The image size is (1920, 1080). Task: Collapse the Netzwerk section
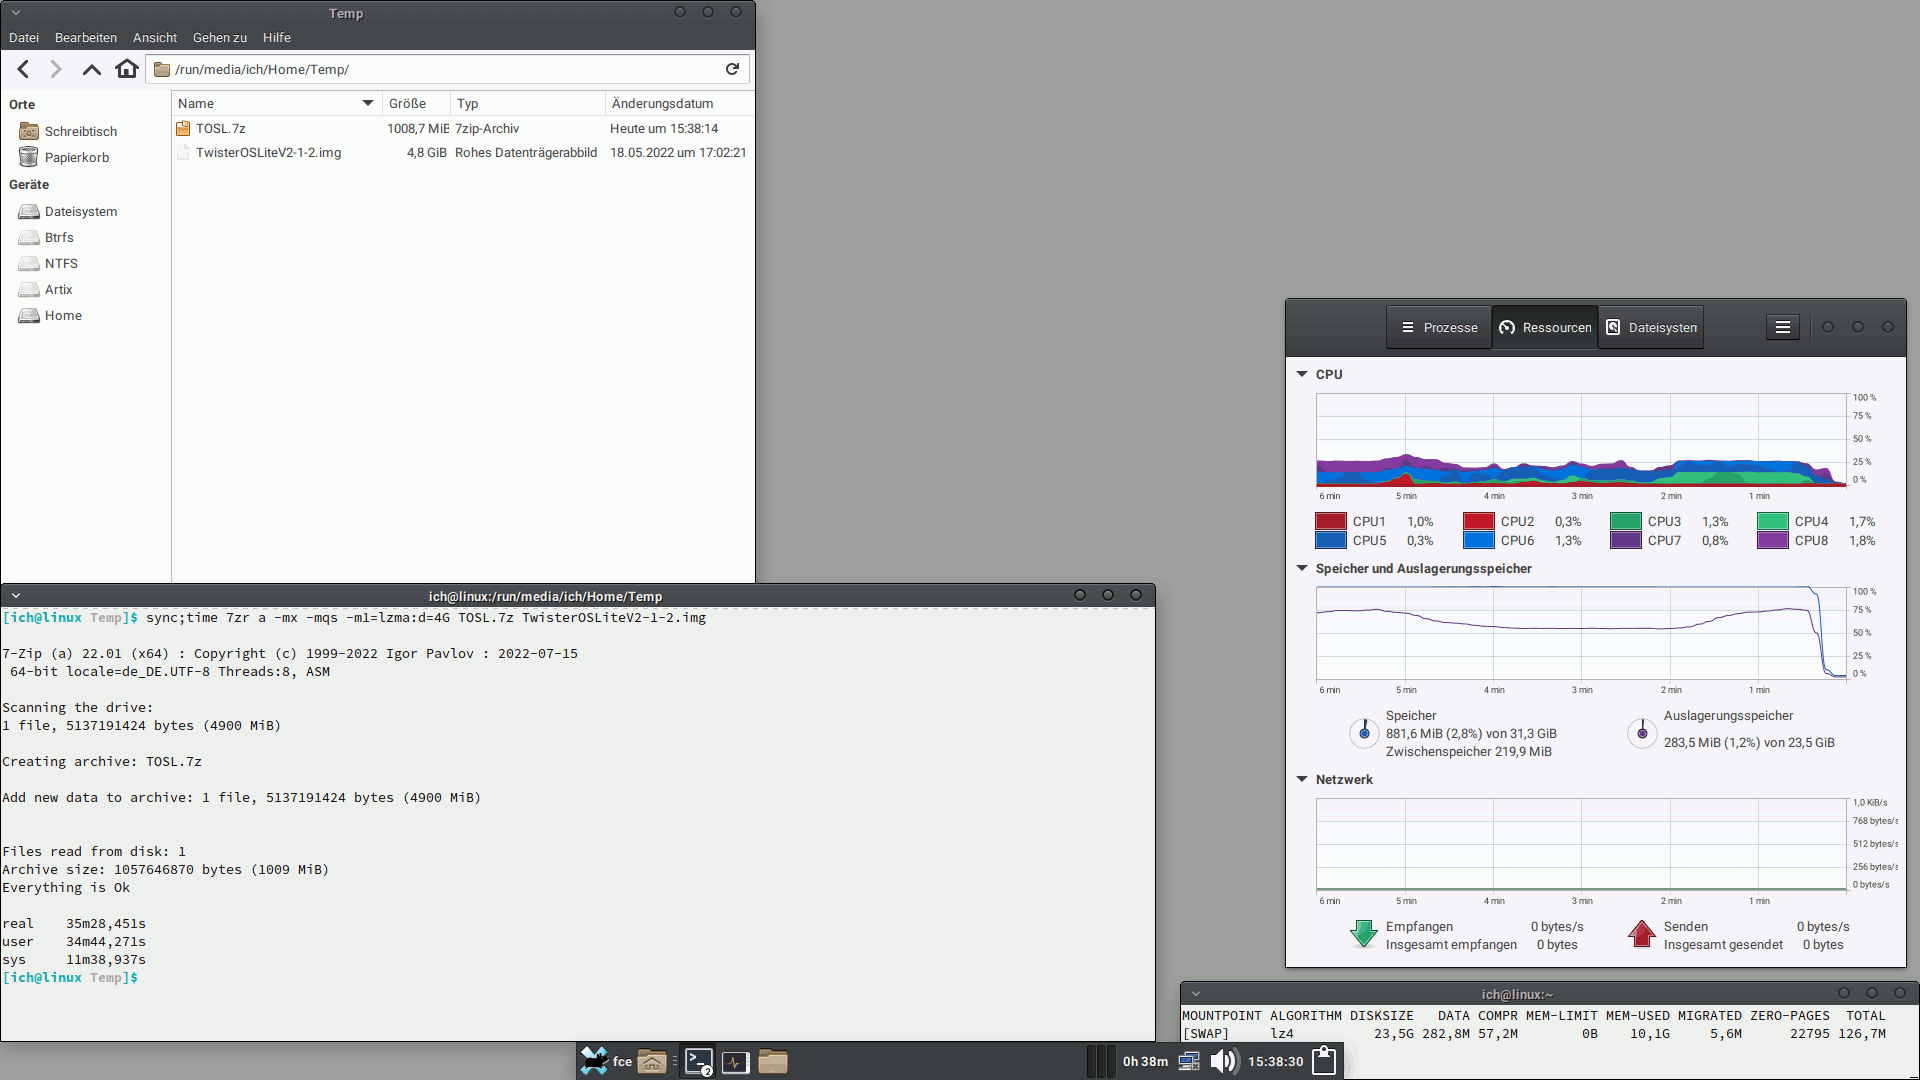point(1302,779)
